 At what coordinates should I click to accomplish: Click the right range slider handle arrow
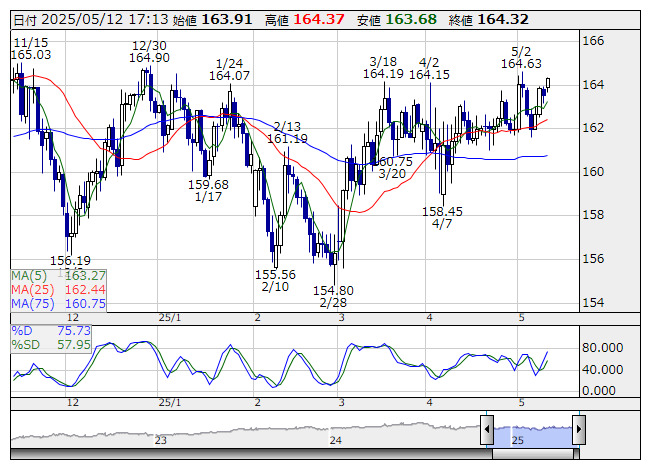pos(579,429)
